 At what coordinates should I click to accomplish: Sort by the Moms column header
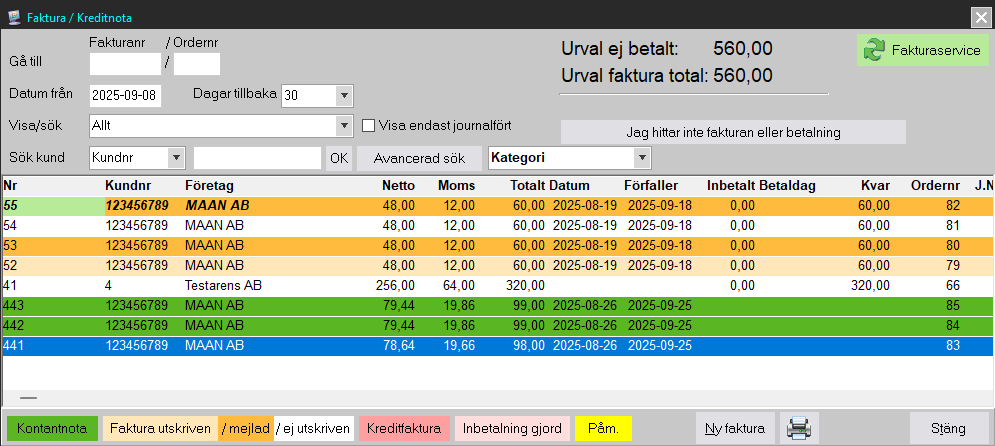click(x=456, y=186)
